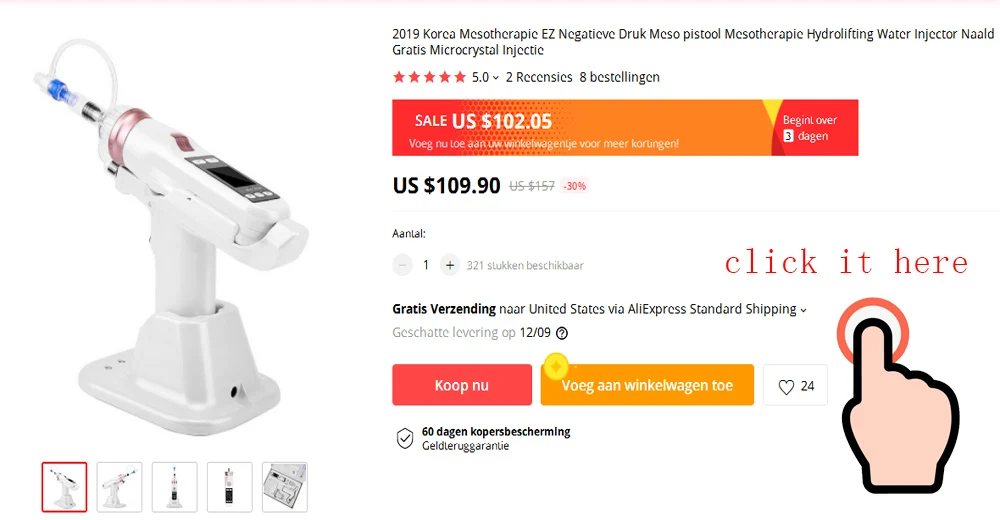1000x520 pixels.
Task: Increase quantity with plus button
Action: coord(450,265)
